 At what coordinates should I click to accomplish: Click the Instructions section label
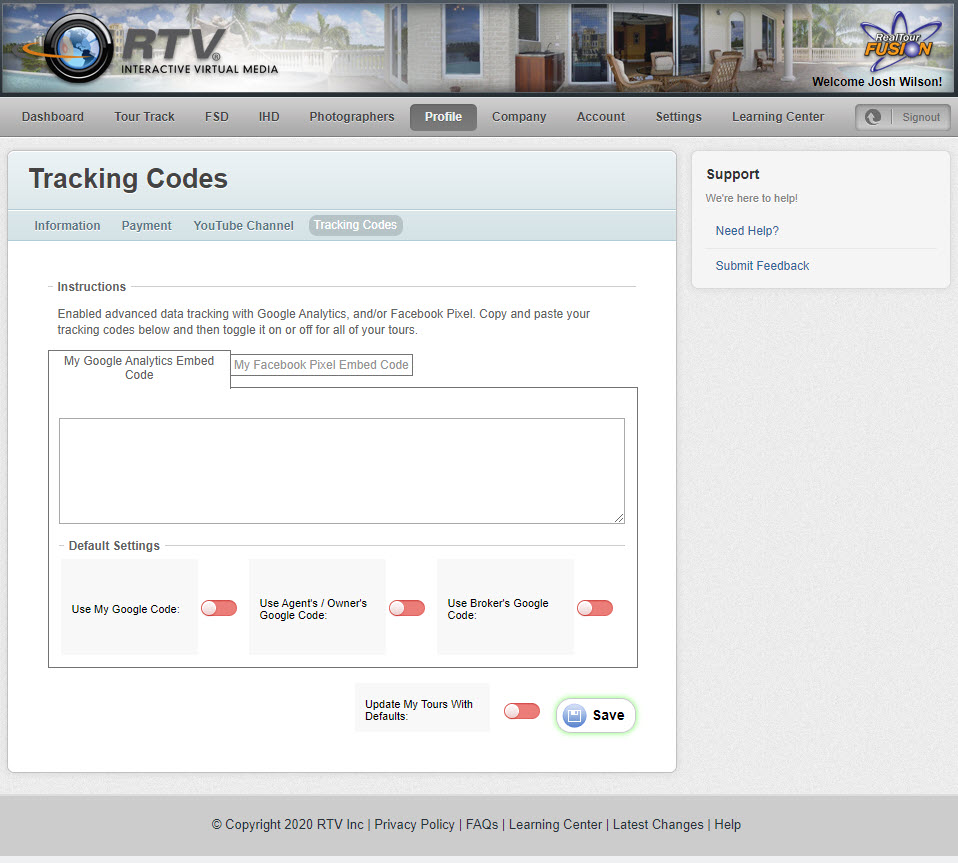92,286
